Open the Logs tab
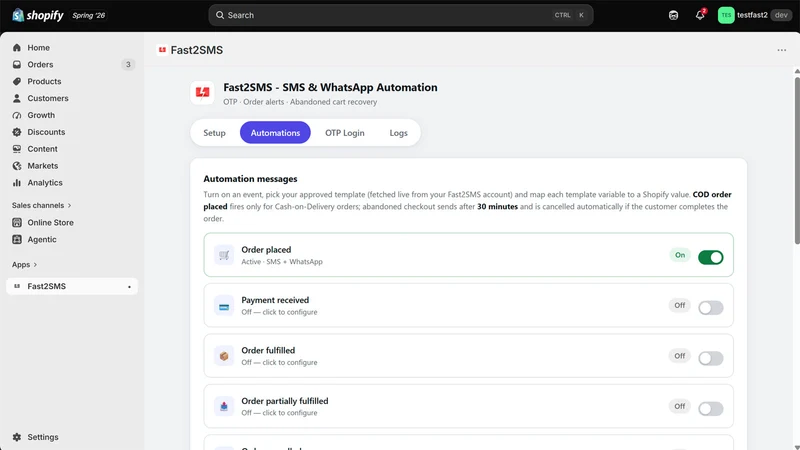This screenshot has height=450, width=800. [x=398, y=133]
